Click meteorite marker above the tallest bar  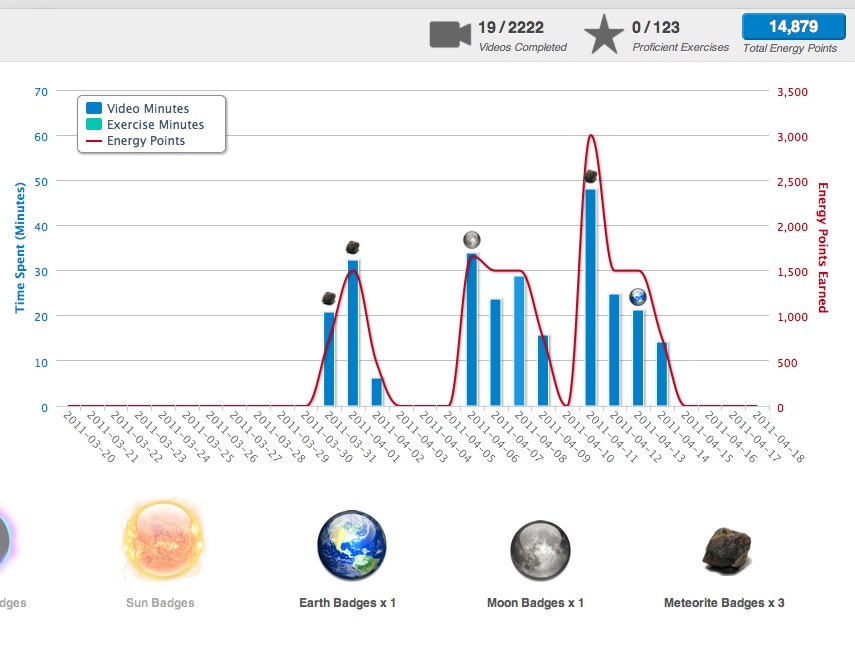[590, 177]
